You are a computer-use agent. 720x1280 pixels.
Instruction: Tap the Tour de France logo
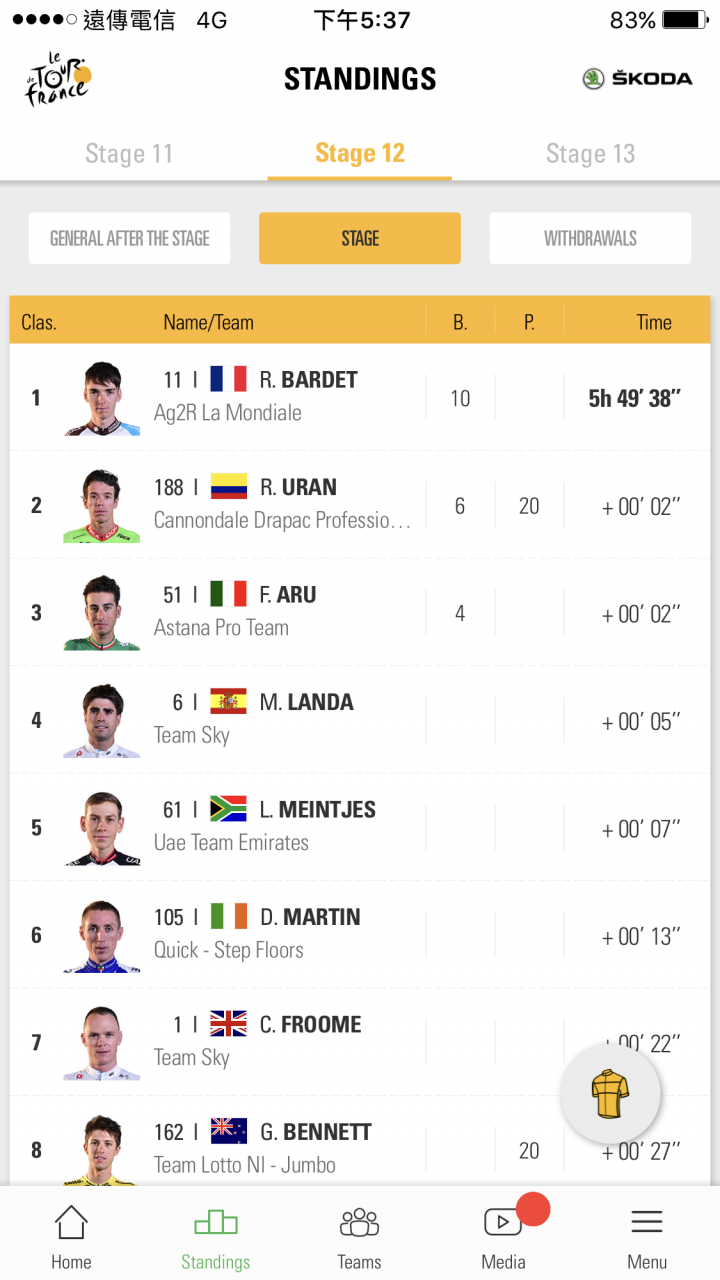click(x=58, y=78)
